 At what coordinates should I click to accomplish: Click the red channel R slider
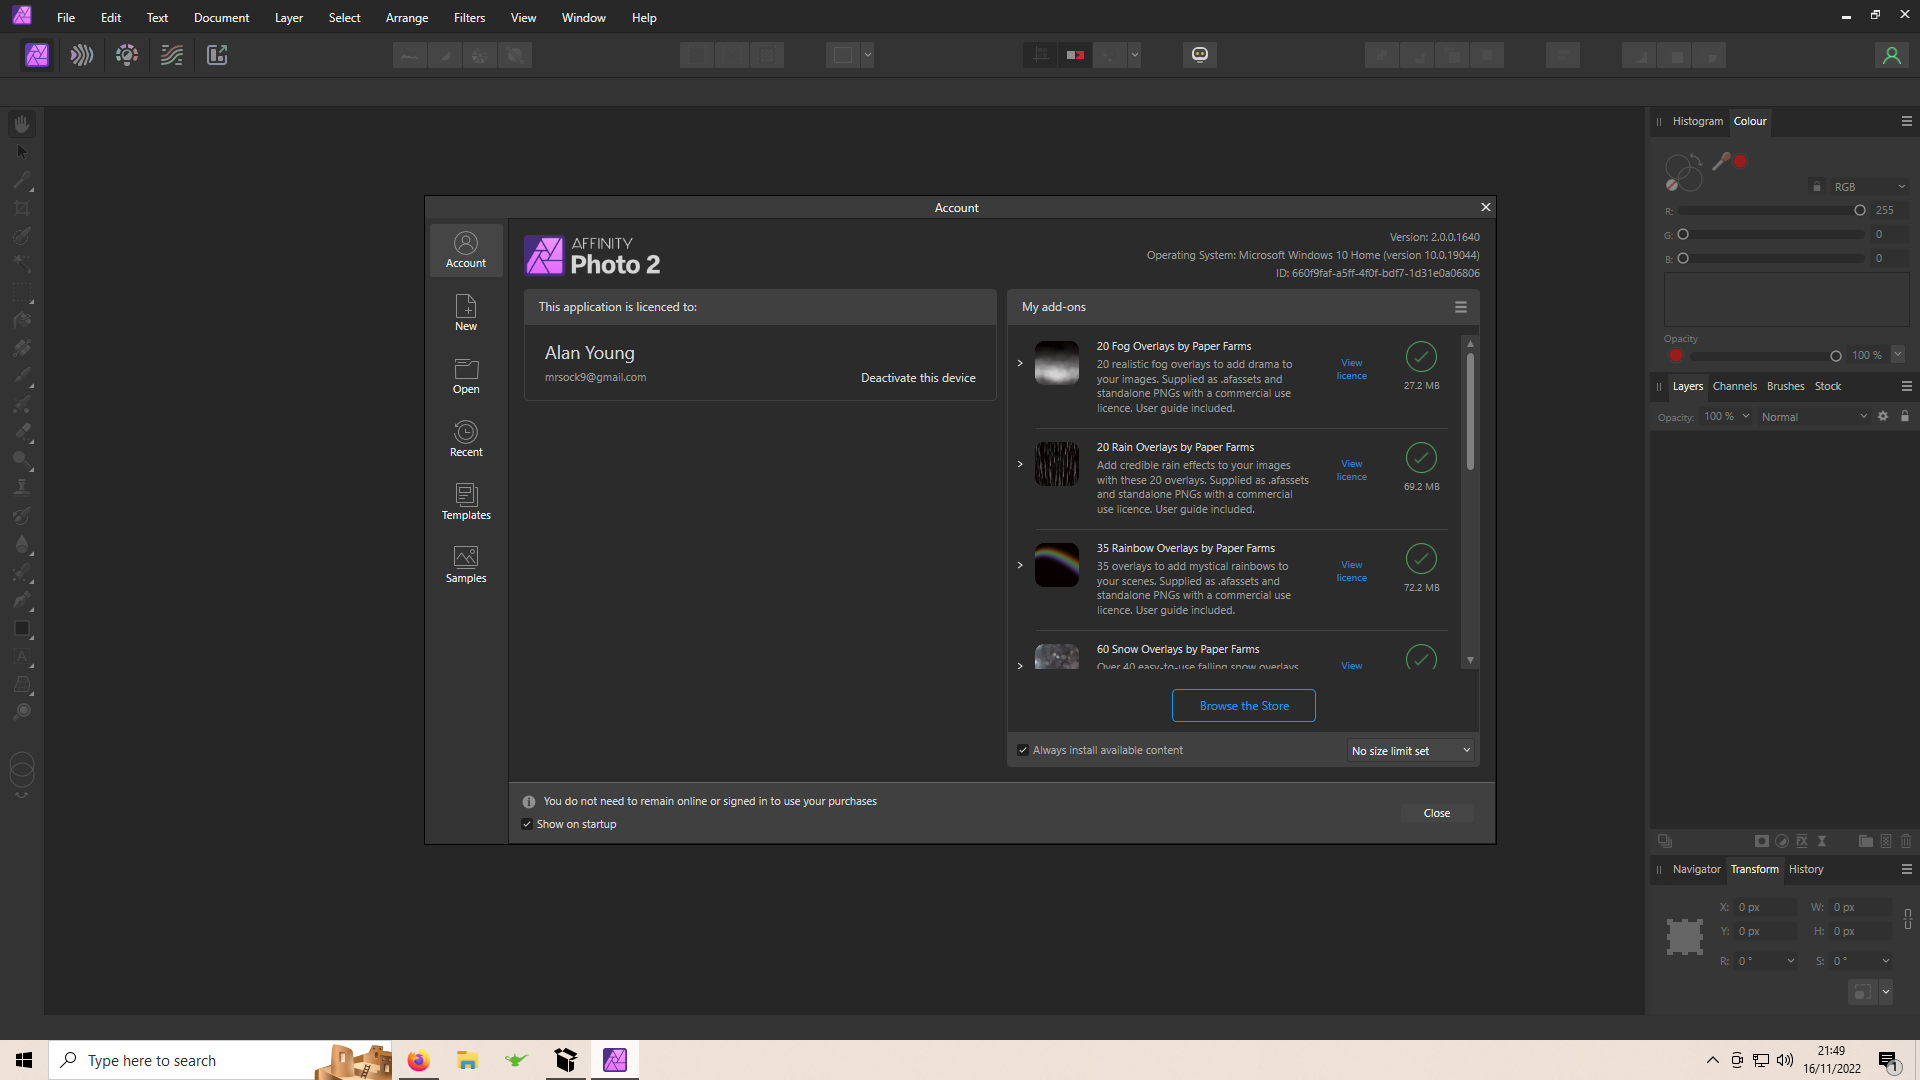tap(1770, 210)
